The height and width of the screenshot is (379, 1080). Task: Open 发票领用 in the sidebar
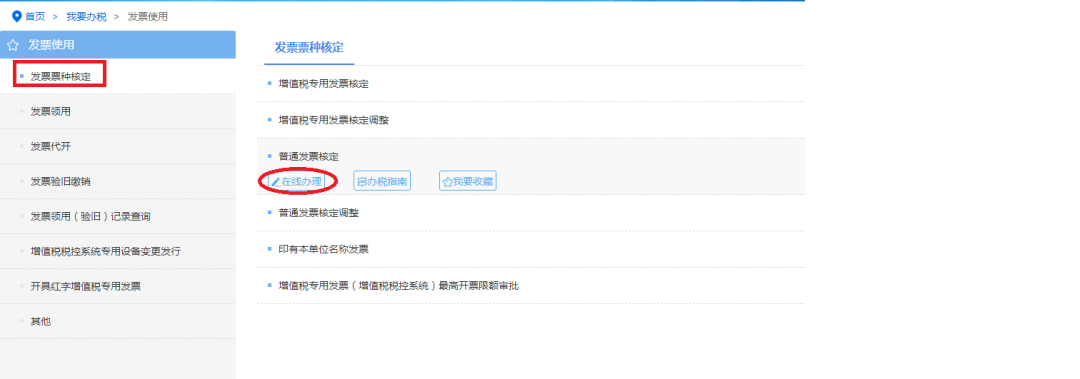pyautogui.click(x=50, y=111)
